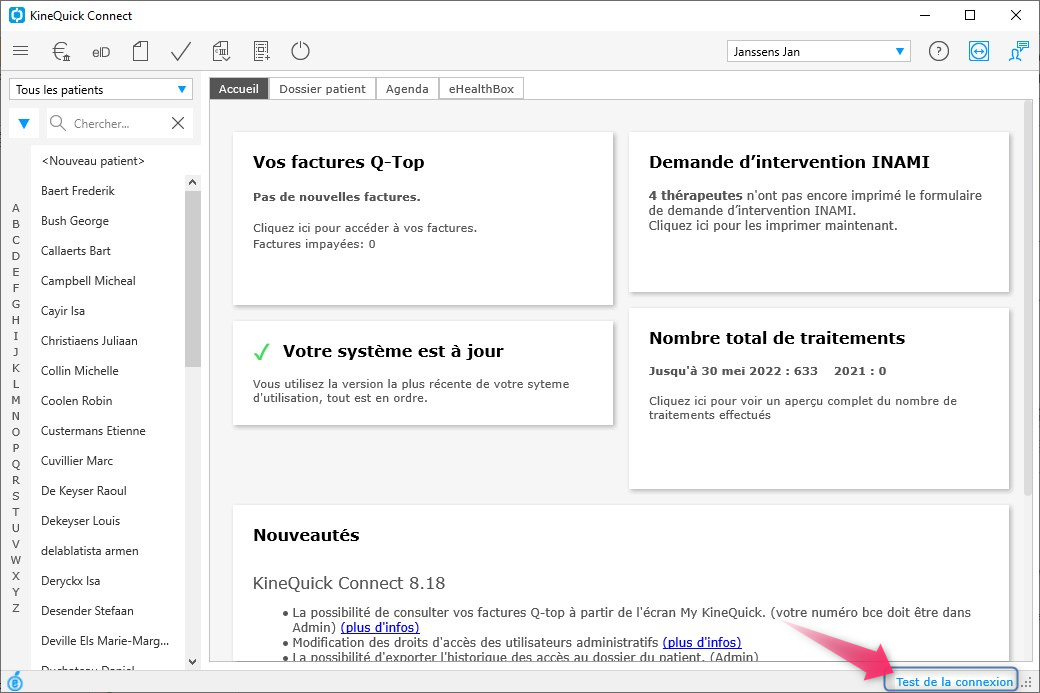
Task: Click Test de la connexion link
Action: [x=954, y=682]
